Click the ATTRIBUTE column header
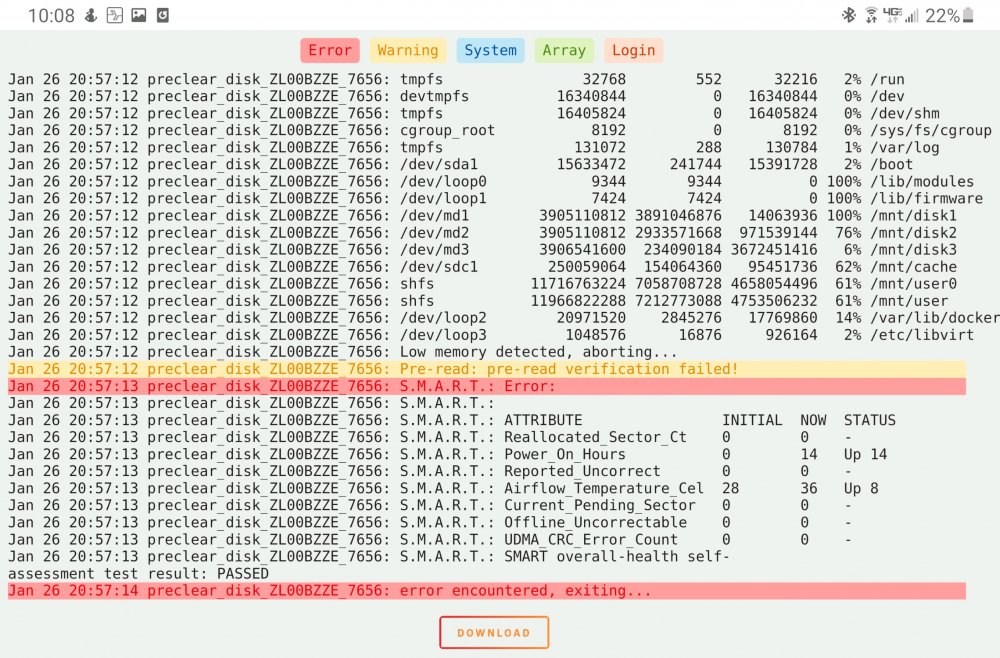This screenshot has width=1000, height=658. 543,420
